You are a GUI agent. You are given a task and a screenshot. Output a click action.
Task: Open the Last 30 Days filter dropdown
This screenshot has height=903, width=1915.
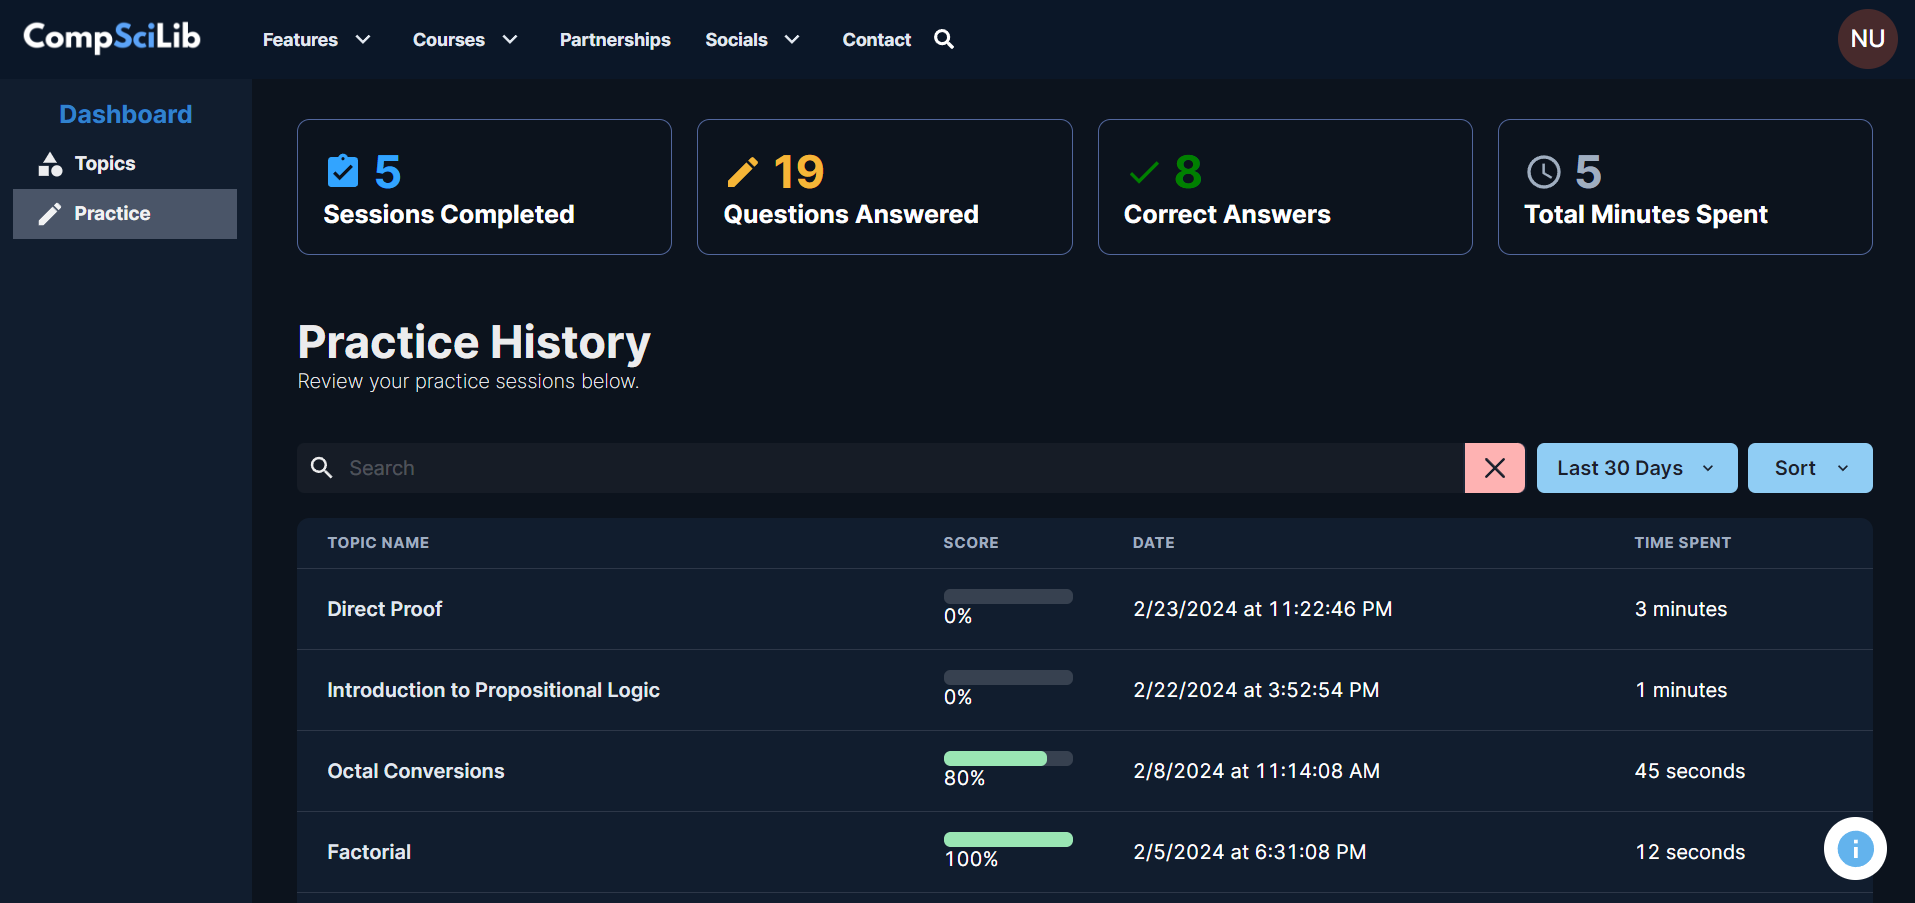pyautogui.click(x=1636, y=468)
